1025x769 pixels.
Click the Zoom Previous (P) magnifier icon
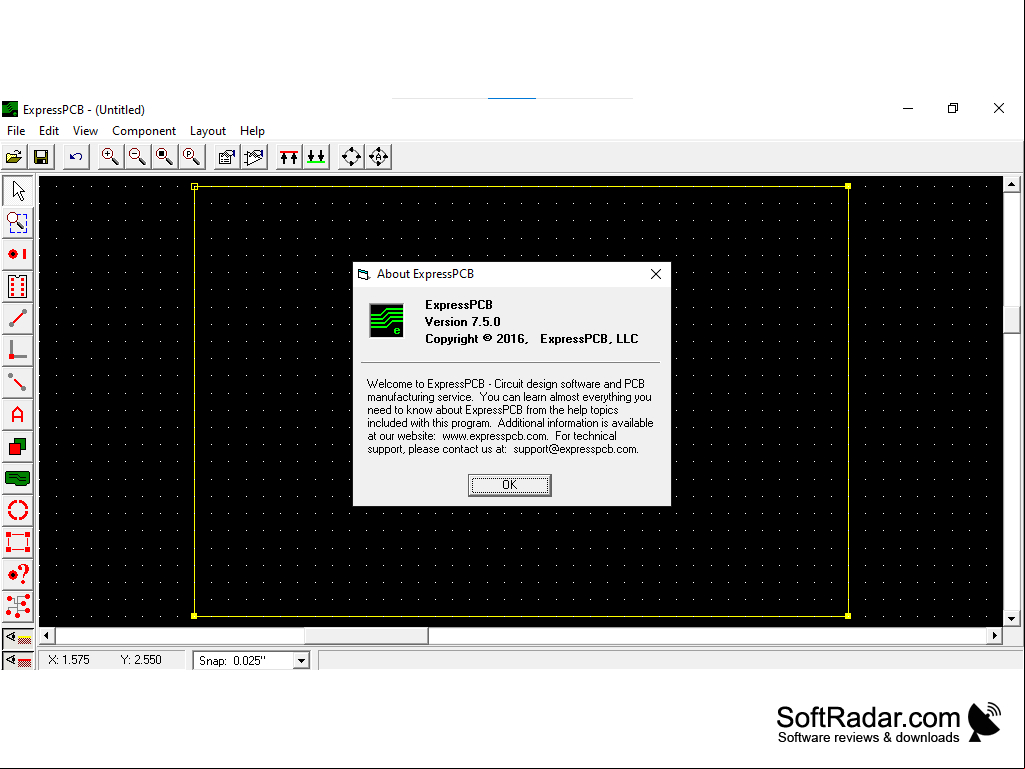(192, 157)
